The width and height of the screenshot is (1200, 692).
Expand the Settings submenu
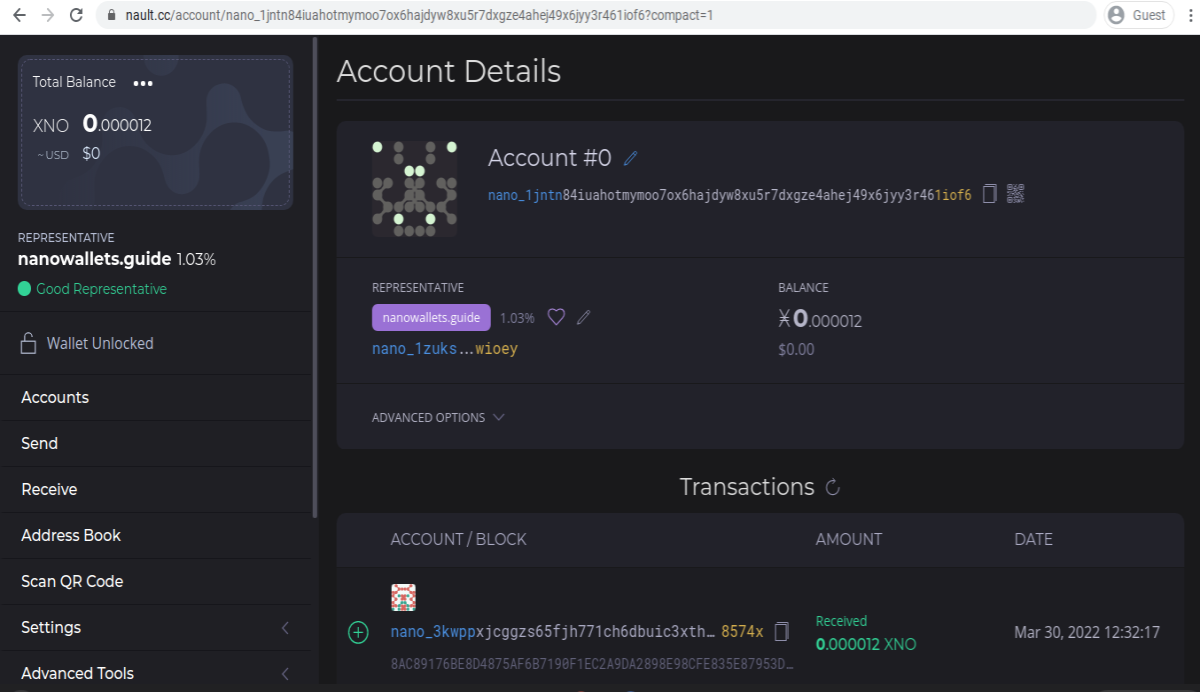click(156, 628)
